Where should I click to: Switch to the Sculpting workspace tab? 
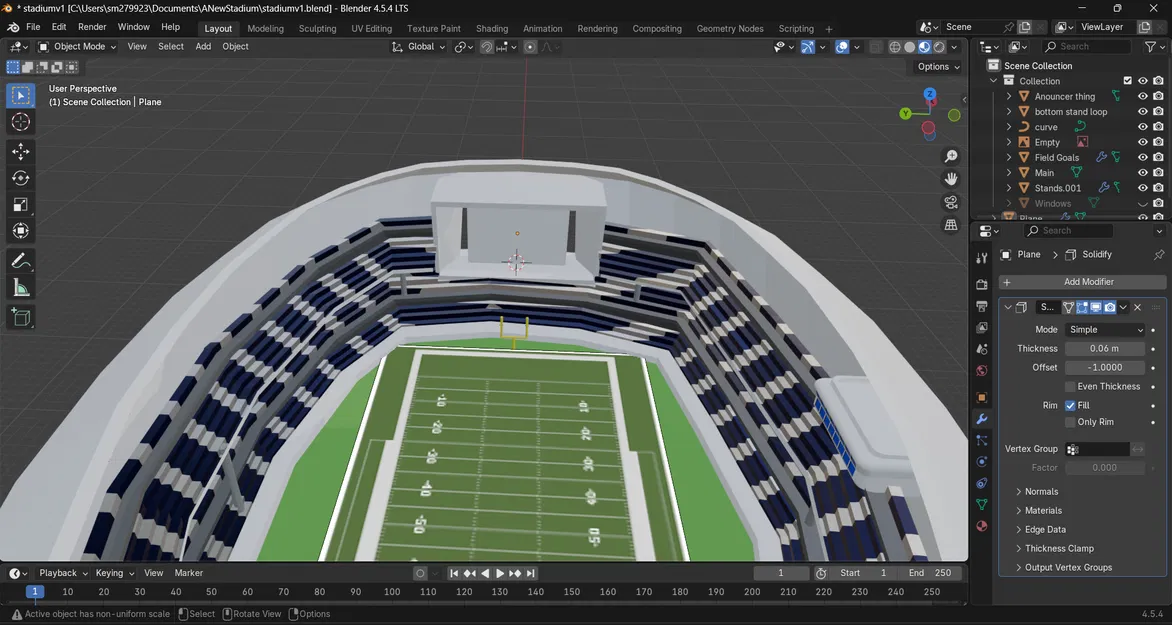tap(317, 28)
